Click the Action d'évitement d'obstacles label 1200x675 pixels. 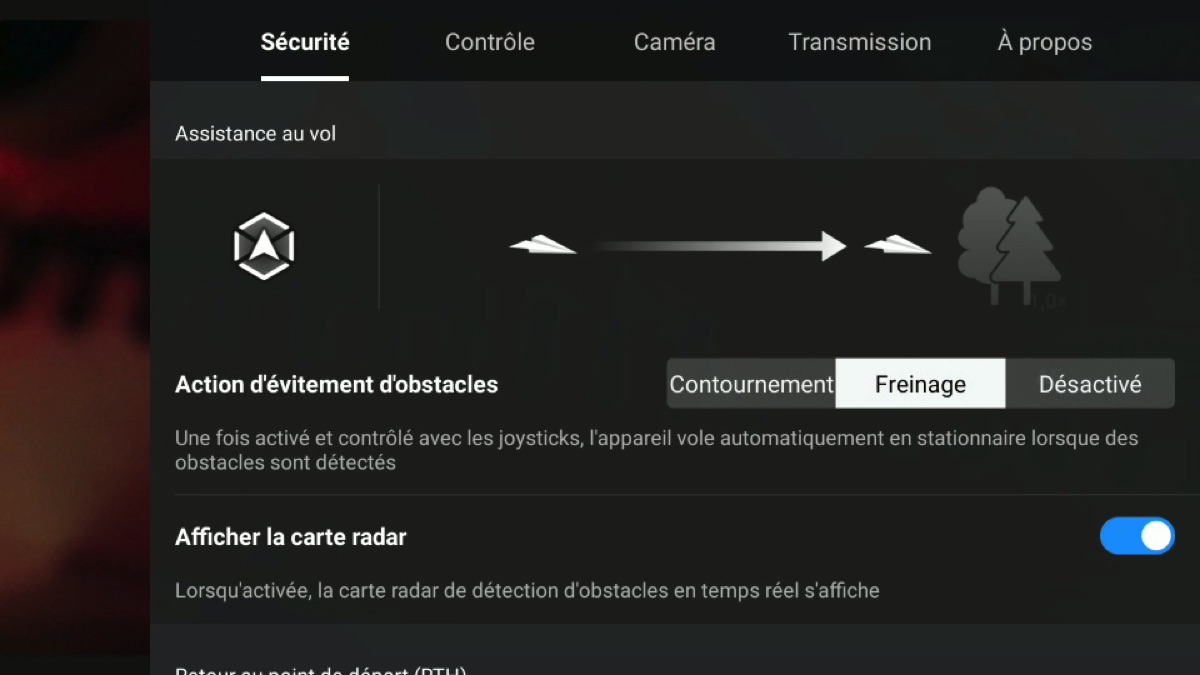coord(337,384)
